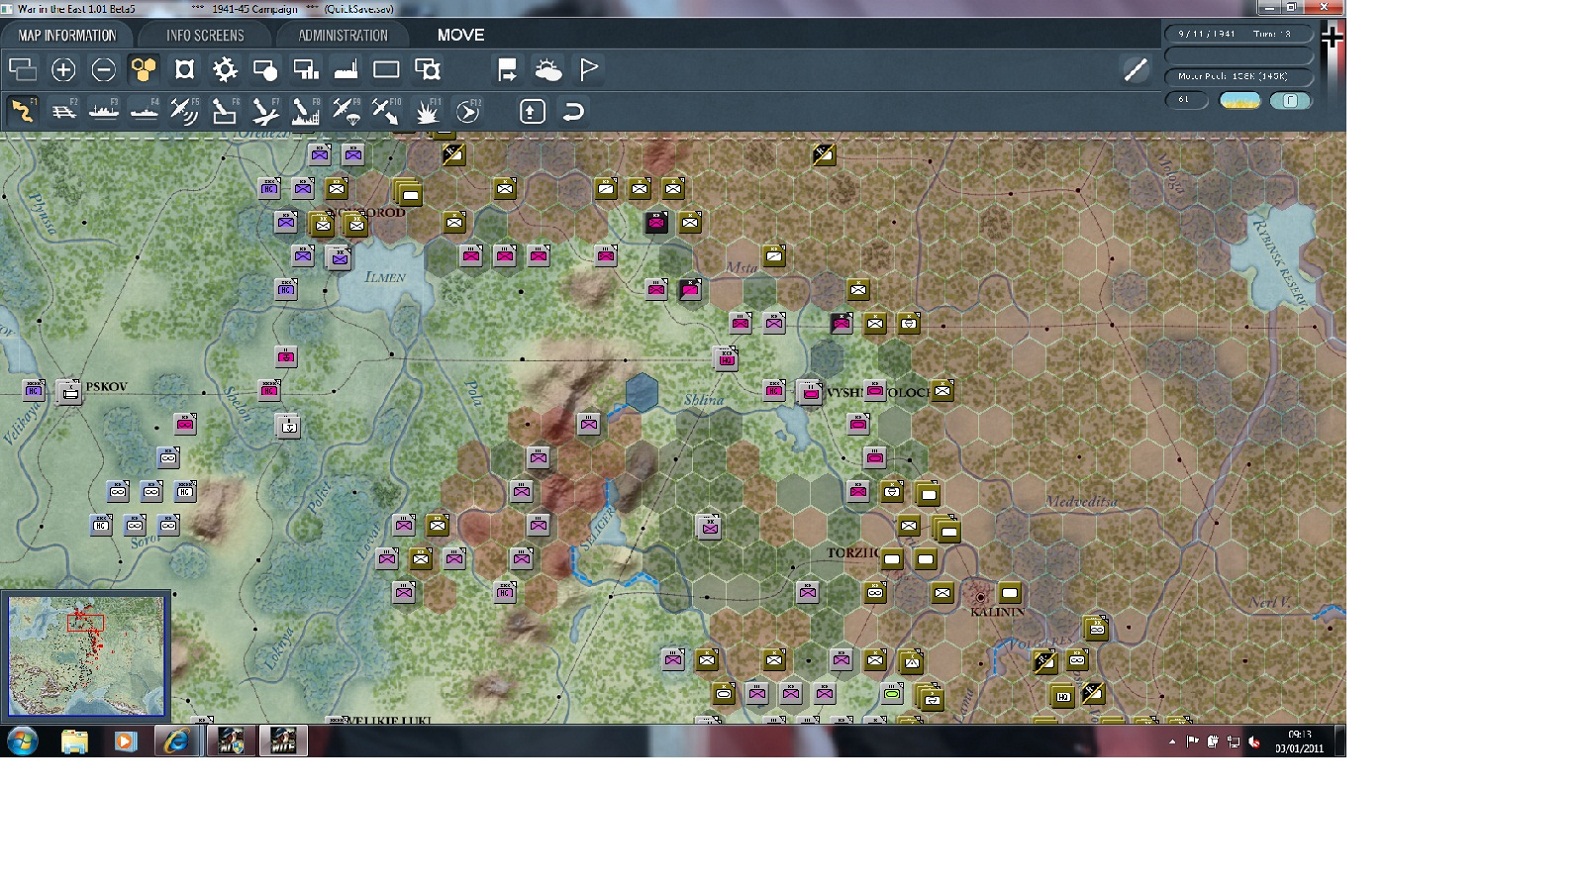Select Amphibious transport mode (F4)
Viewport: 1584px width, 891px height.
point(144,110)
